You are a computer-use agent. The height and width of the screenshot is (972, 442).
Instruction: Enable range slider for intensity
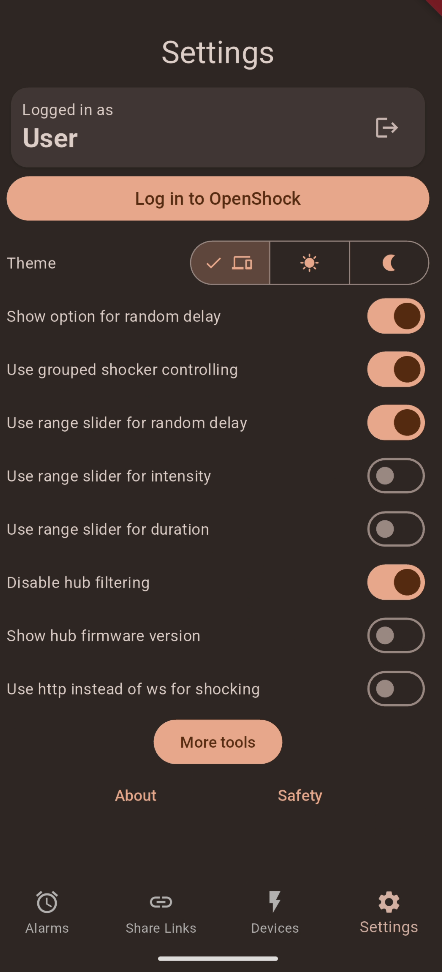point(396,476)
